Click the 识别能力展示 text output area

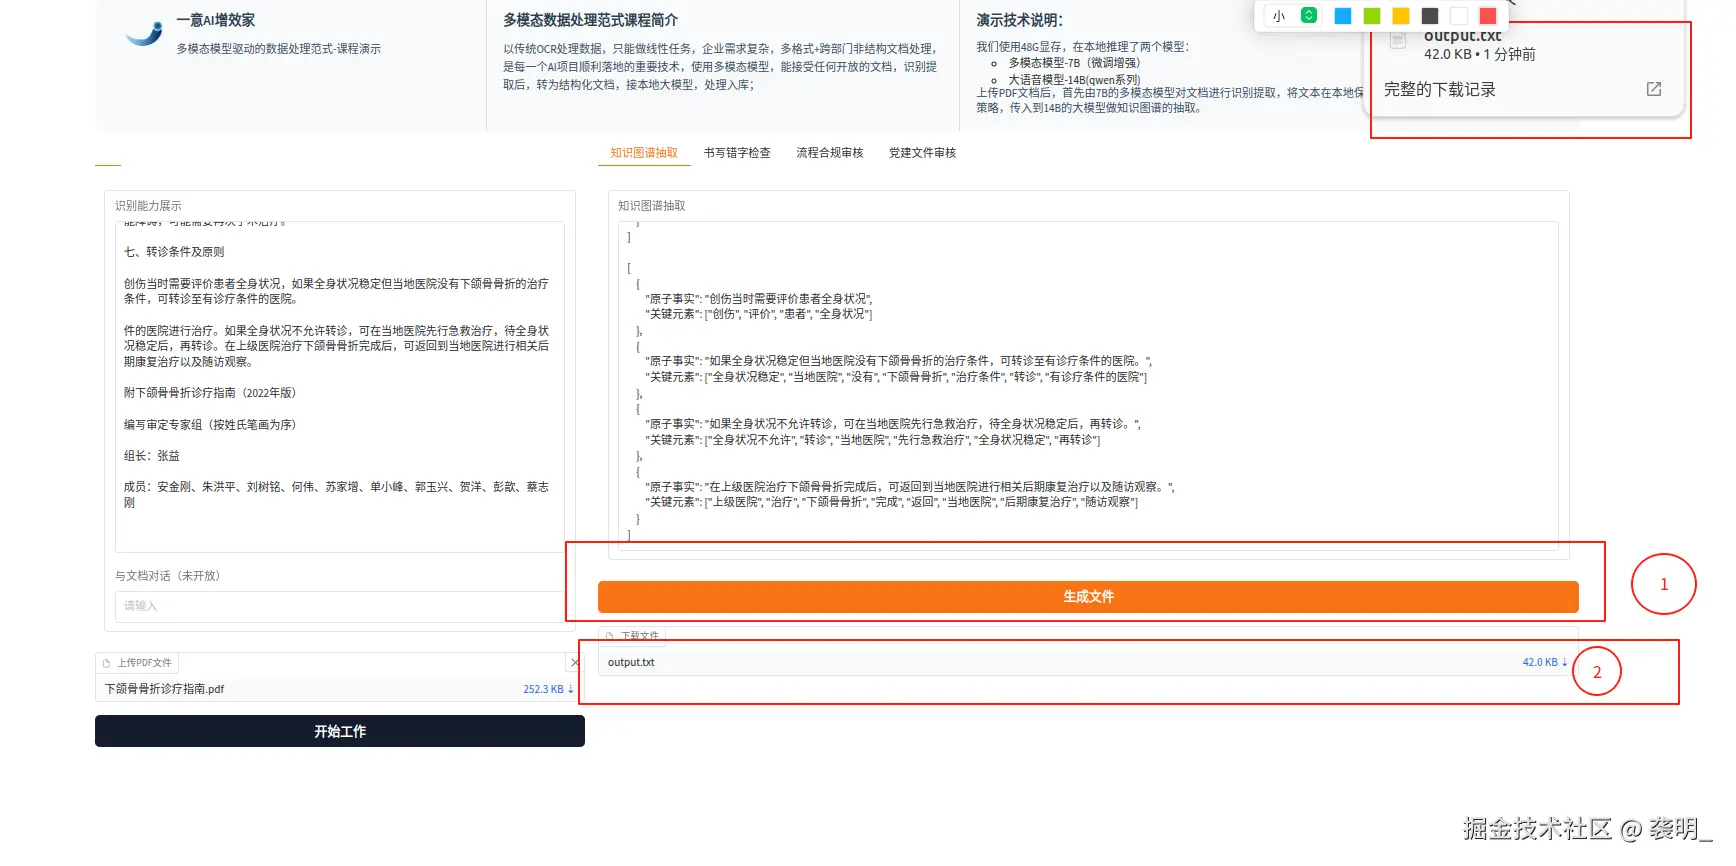[x=339, y=387]
